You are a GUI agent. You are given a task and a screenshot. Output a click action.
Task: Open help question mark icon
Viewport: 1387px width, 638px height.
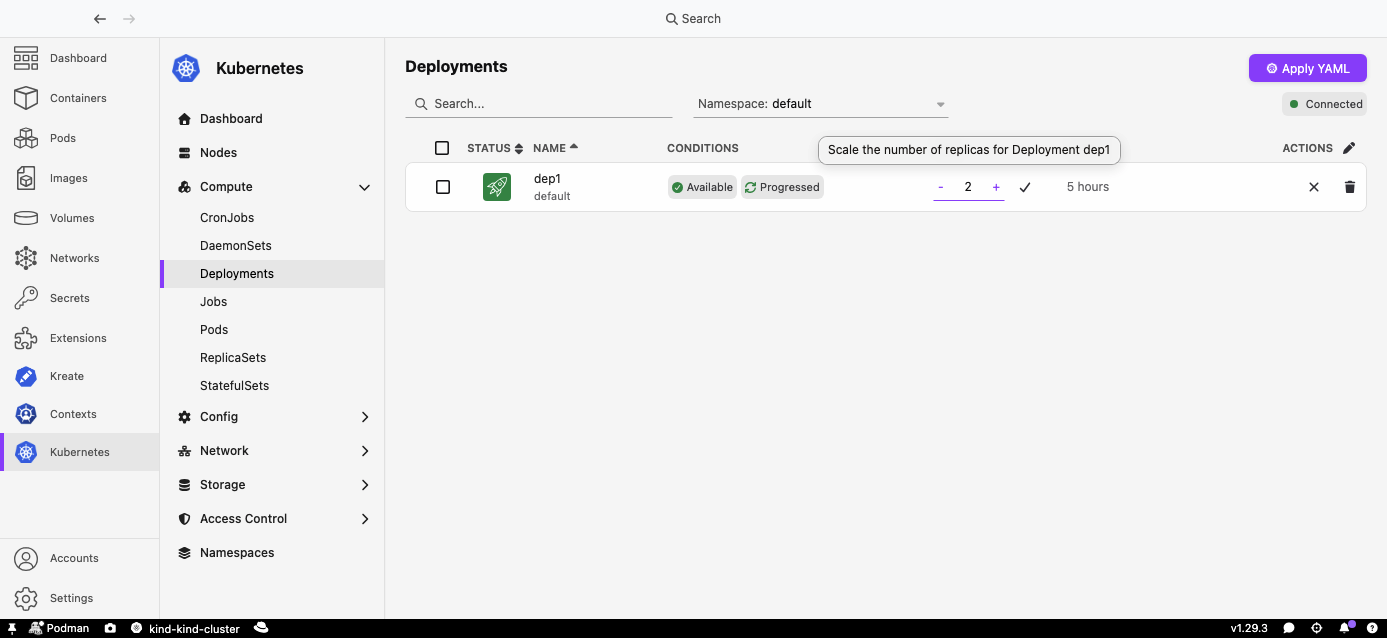click(1373, 628)
